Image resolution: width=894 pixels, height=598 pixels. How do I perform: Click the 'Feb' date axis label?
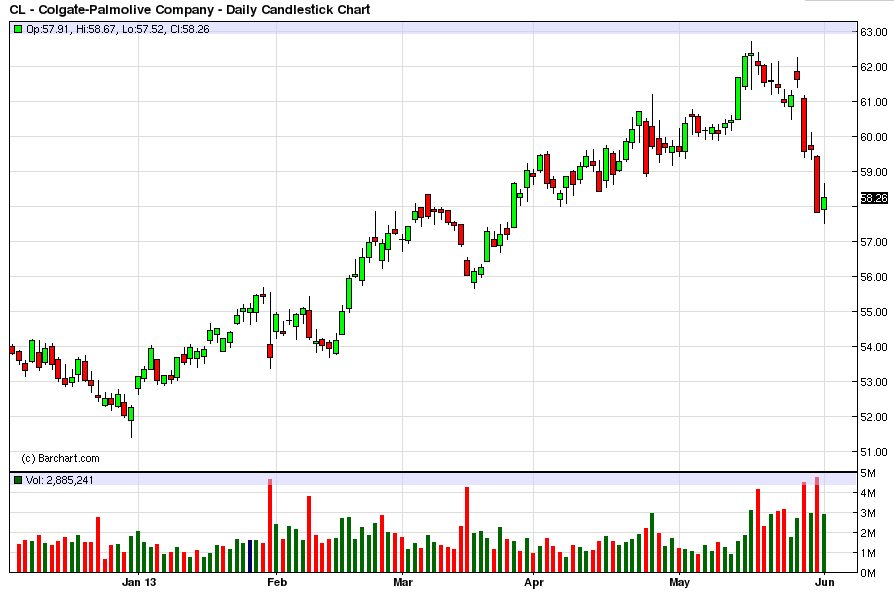(x=277, y=583)
